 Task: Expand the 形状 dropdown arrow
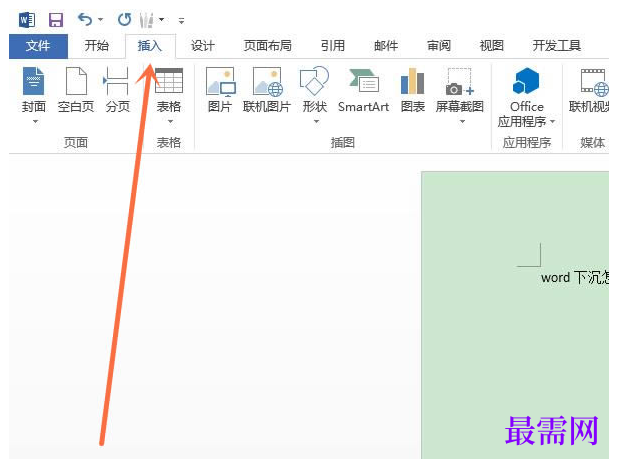coord(316,122)
